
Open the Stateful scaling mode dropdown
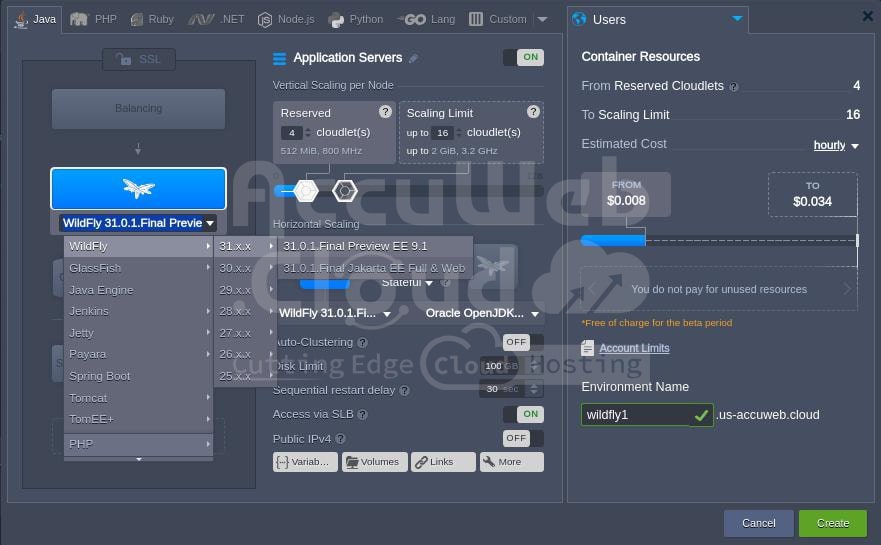pos(407,283)
